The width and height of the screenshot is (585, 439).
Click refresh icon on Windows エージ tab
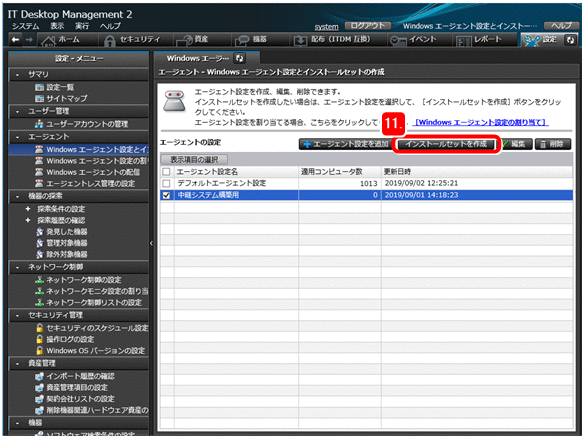240,58
